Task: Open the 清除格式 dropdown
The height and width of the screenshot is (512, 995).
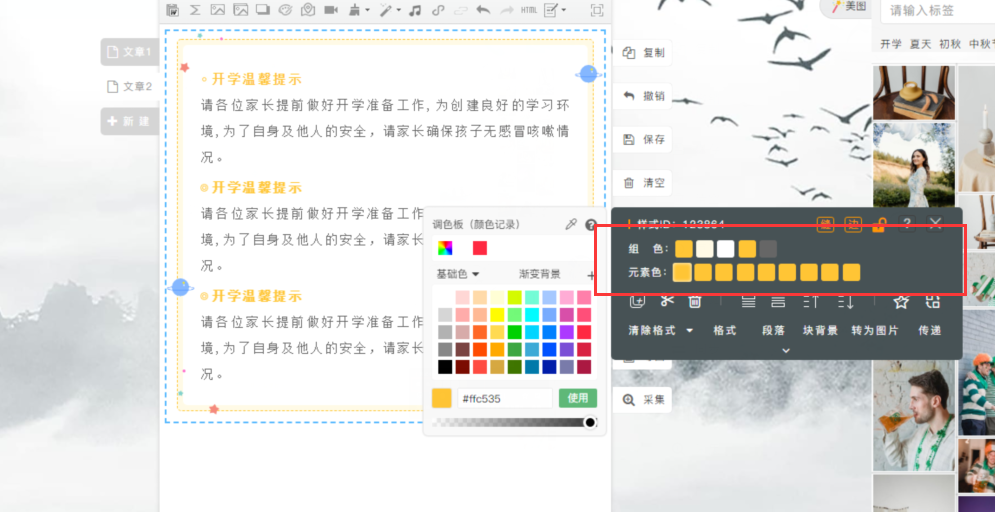Action: 661,331
